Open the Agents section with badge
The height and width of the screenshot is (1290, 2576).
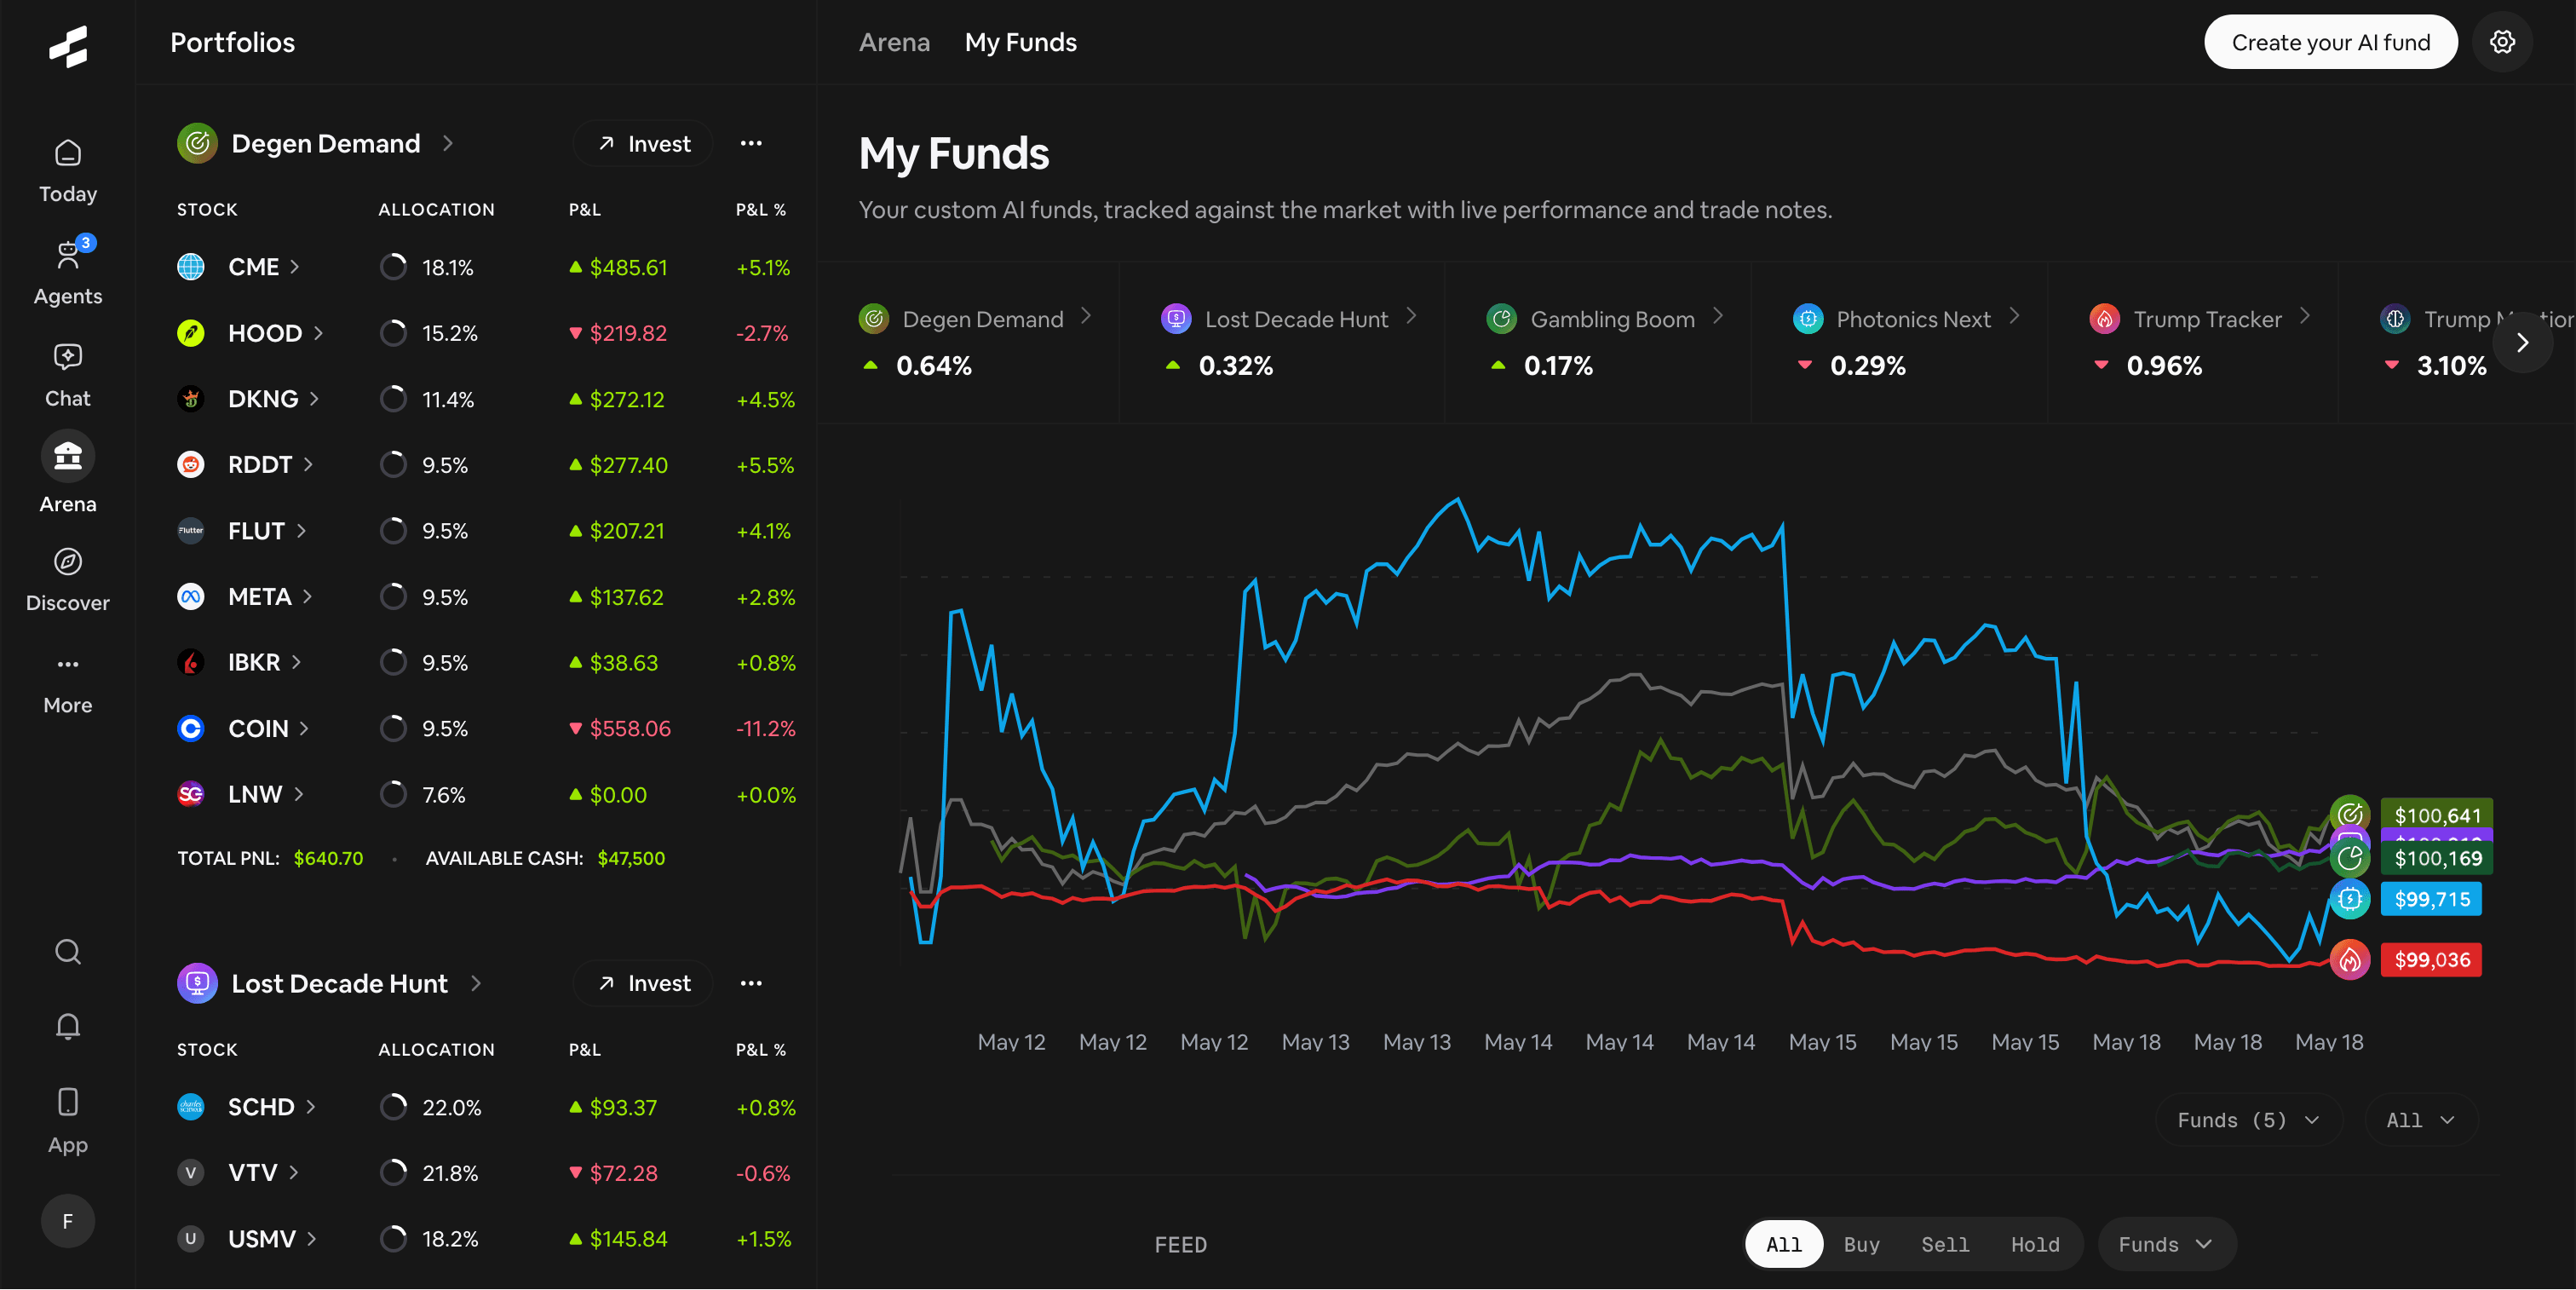[68, 273]
